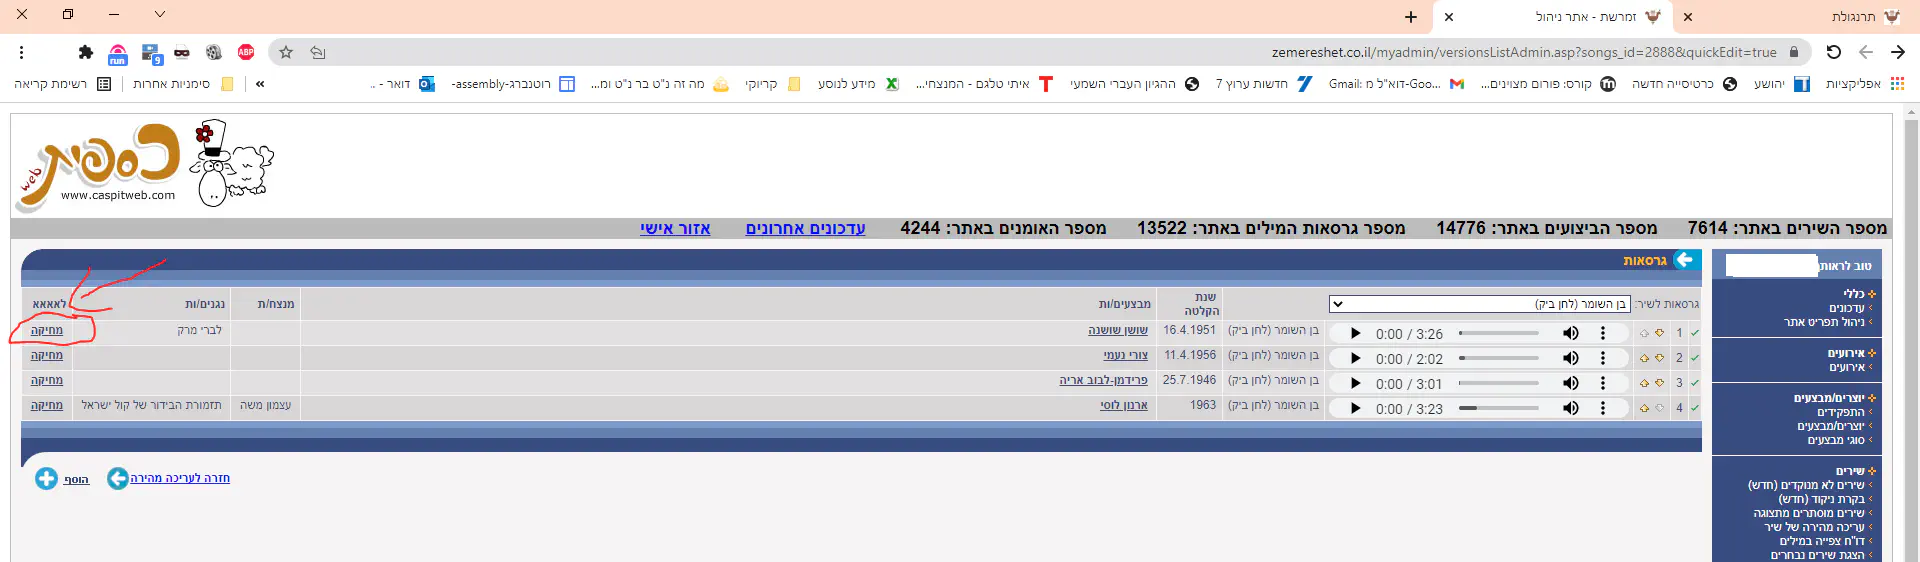Delete the first version via מחיקה link
This screenshot has width=1920, height=562.
tap(47, 330)
